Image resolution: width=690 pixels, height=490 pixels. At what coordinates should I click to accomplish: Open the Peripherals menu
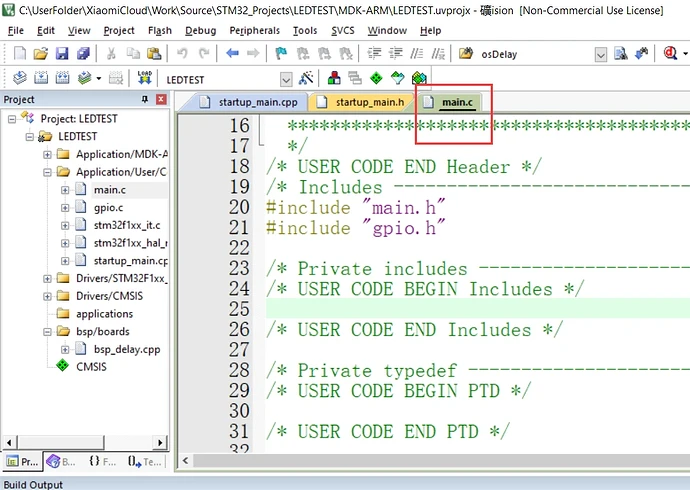coord(254,31)
